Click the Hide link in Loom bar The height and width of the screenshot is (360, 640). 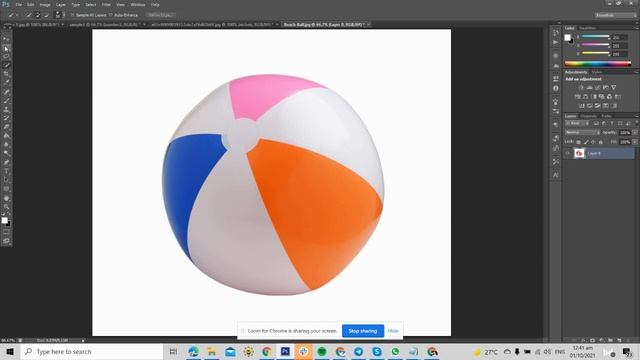click(x=393, y=331)
